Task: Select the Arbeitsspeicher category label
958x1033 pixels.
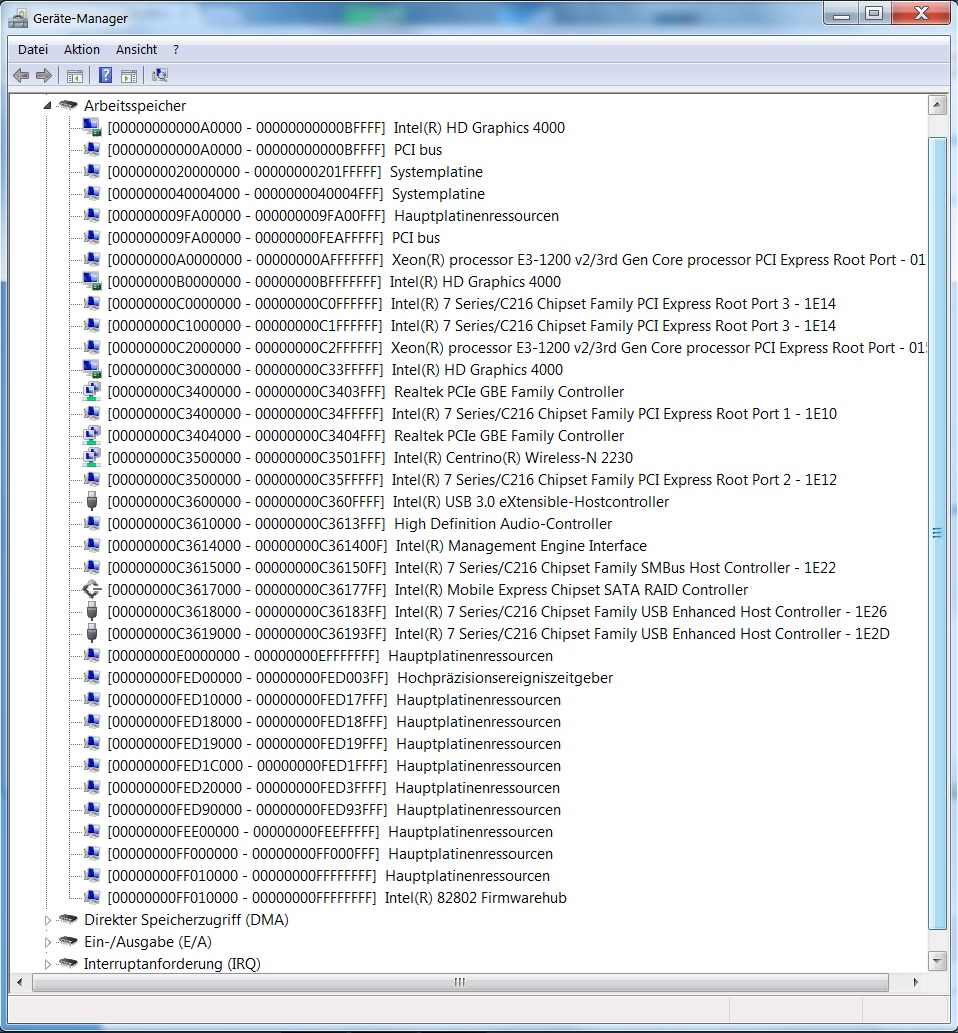Action: [135, 105]
